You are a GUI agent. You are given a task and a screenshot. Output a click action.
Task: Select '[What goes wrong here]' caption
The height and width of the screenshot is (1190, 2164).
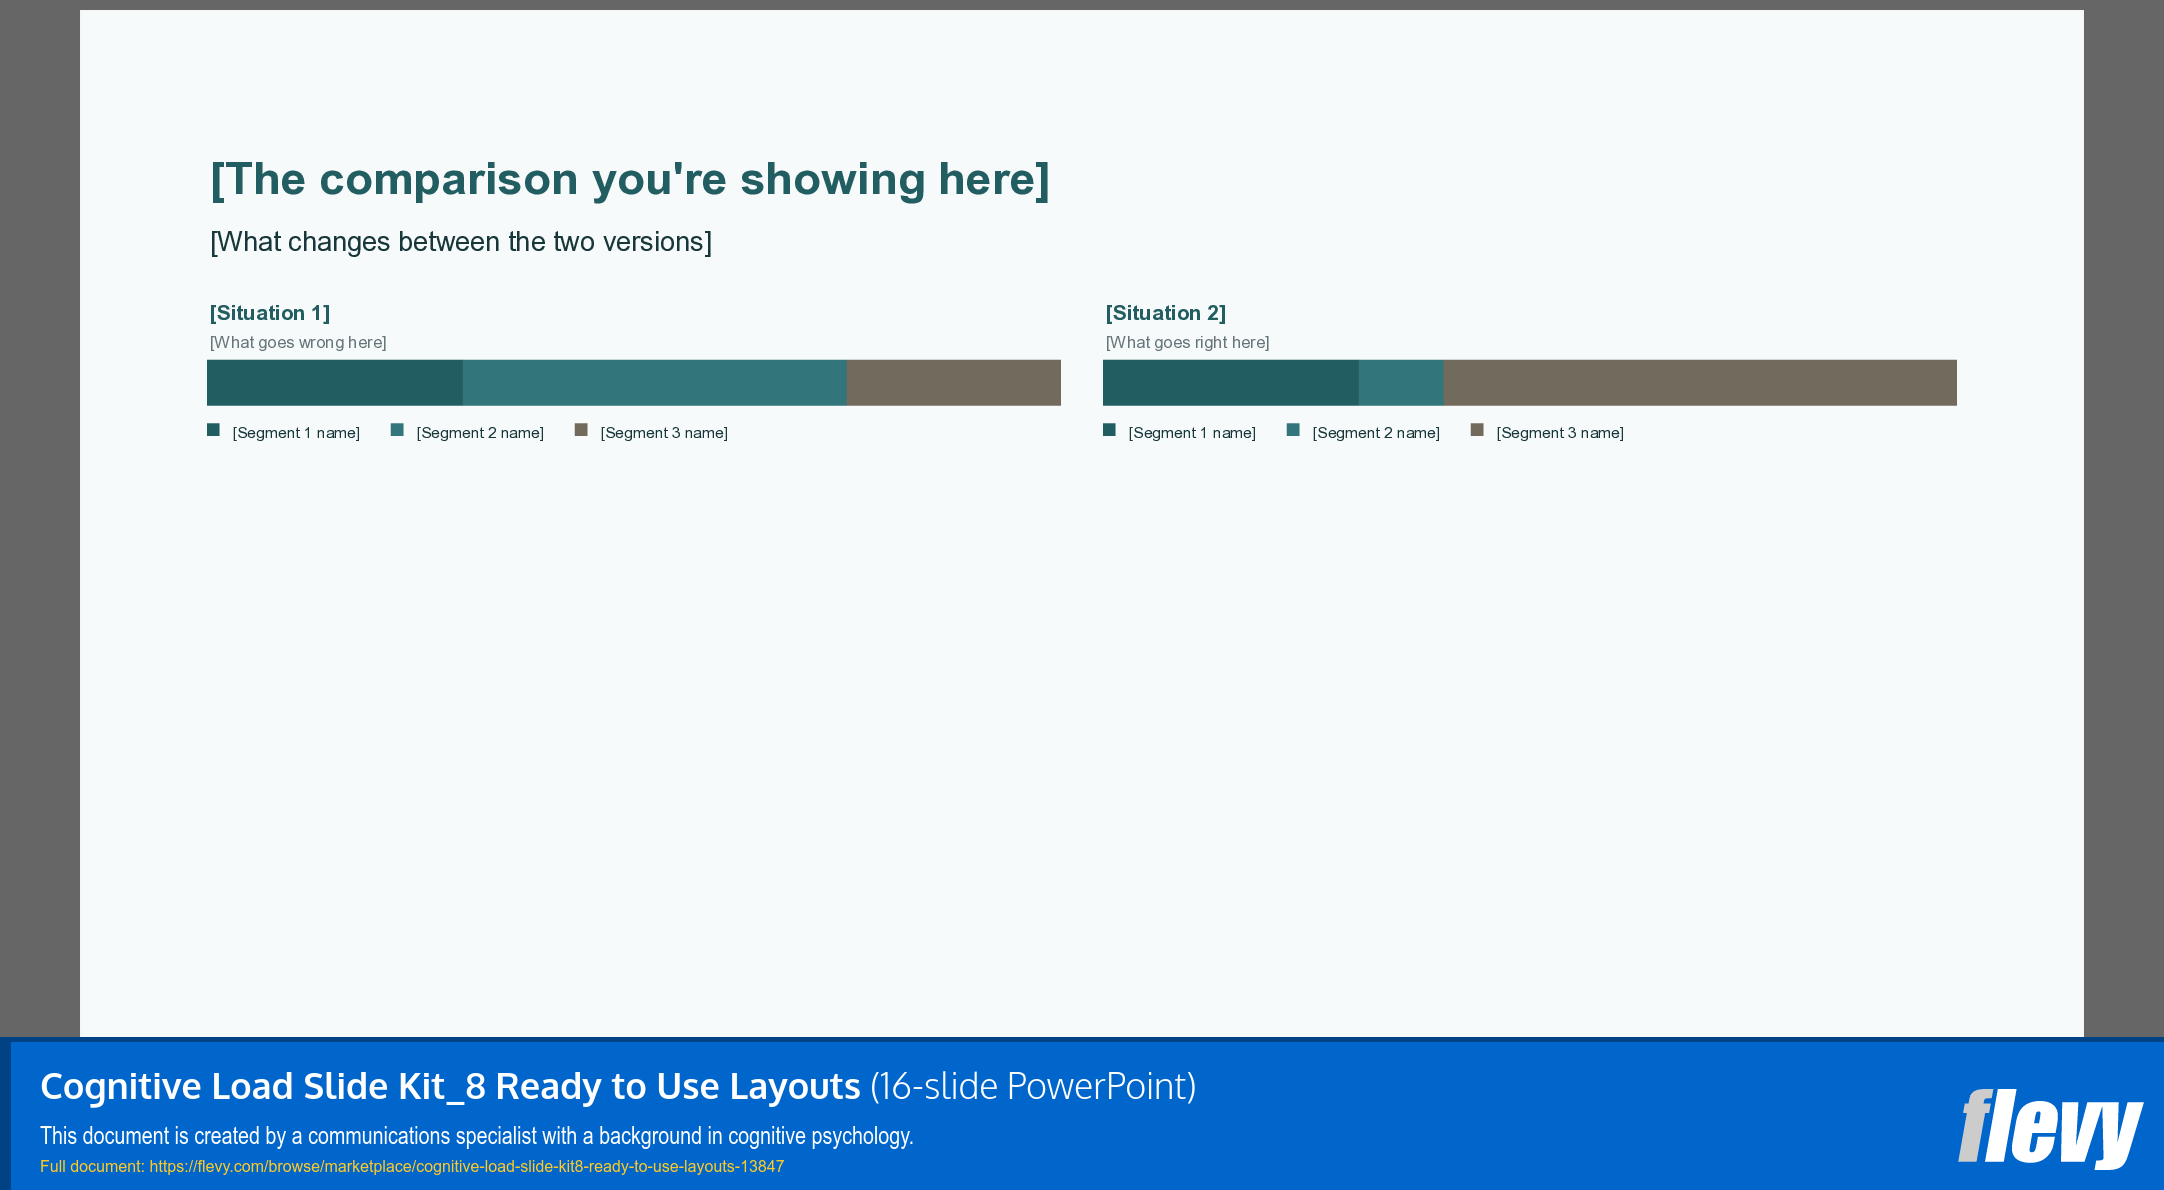[x=298, y=342]
